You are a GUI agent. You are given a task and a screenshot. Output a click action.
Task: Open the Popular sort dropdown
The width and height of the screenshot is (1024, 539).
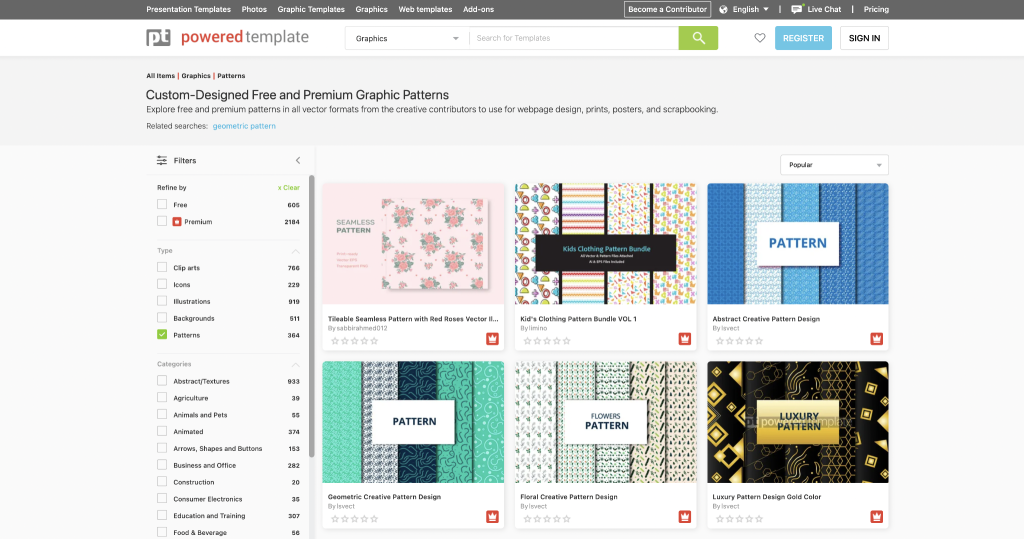(x=834, y=165)
